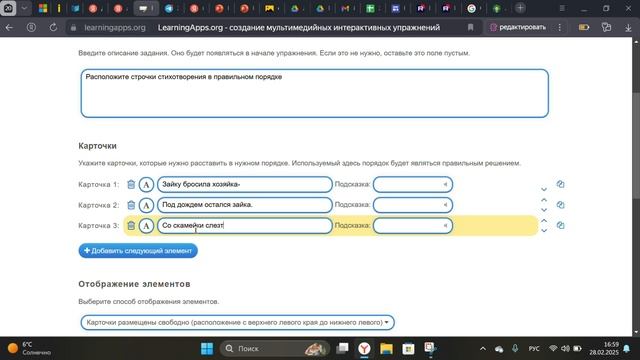Reload the page
The width and height of the screenshot is (640, 360).
pos(53,27)
